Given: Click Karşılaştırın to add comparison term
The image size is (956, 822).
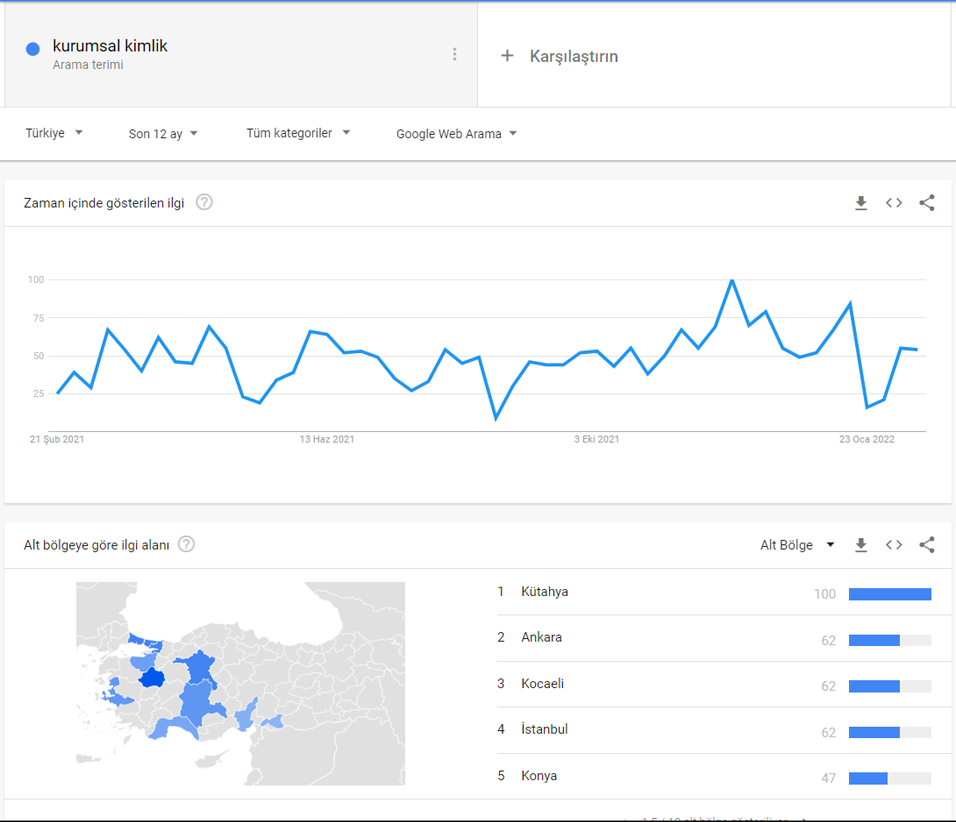Looking at the screenshot, I should [x=573, y=56].
